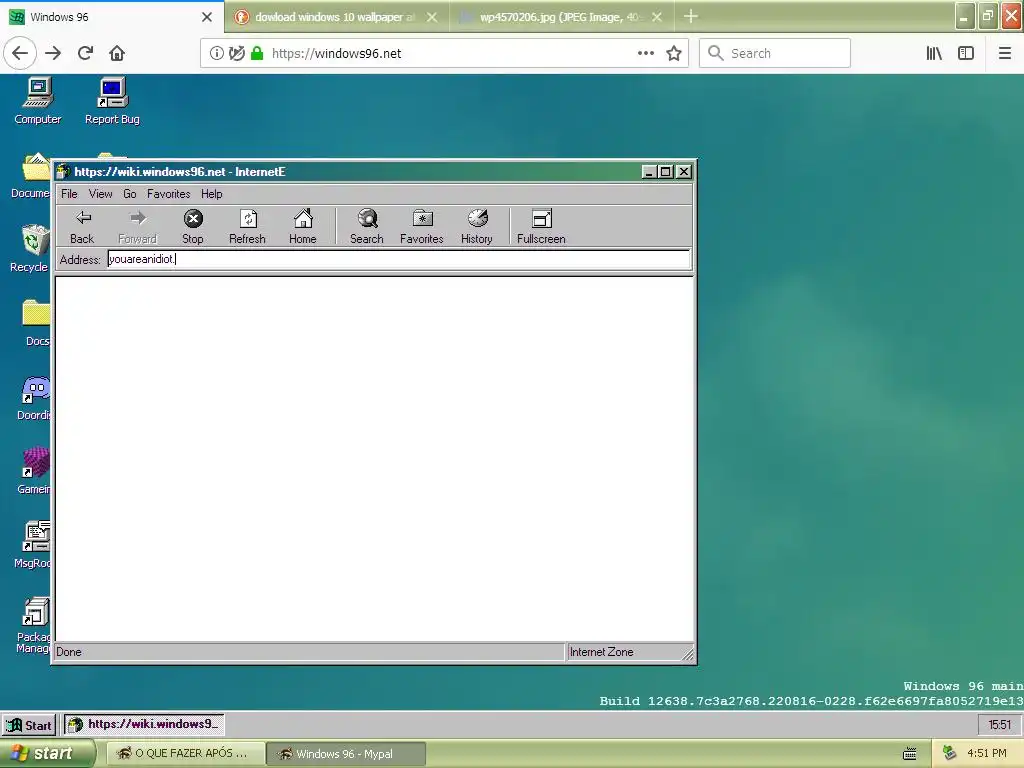Minimize the InternetE window
Screen dimensions: 1024x768
(x=649, y=172)
